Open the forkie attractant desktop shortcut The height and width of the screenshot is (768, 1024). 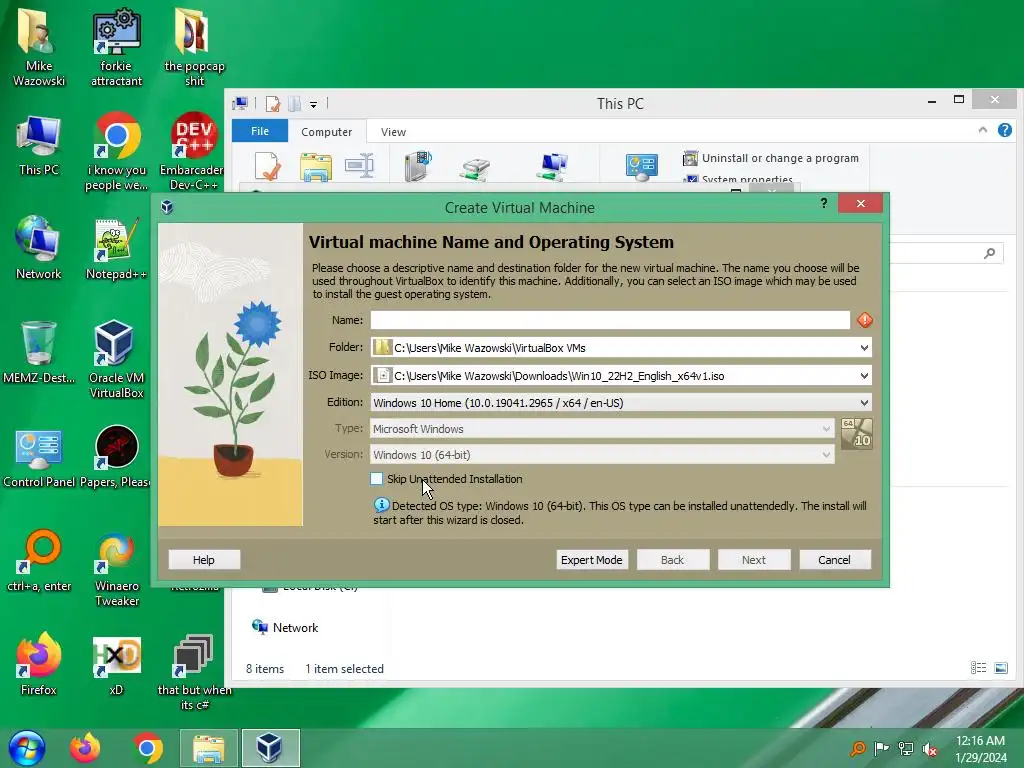click(116, 47)
